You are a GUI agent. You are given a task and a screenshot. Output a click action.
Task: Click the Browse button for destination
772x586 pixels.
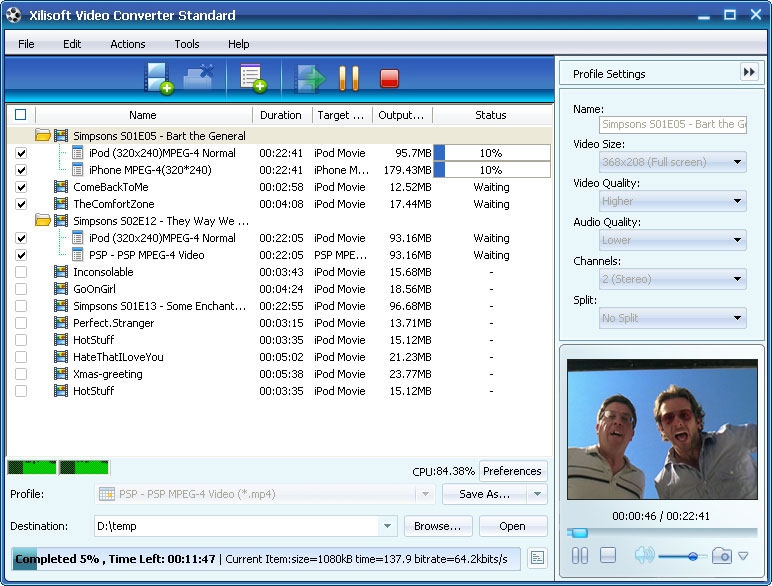point(437,526)
